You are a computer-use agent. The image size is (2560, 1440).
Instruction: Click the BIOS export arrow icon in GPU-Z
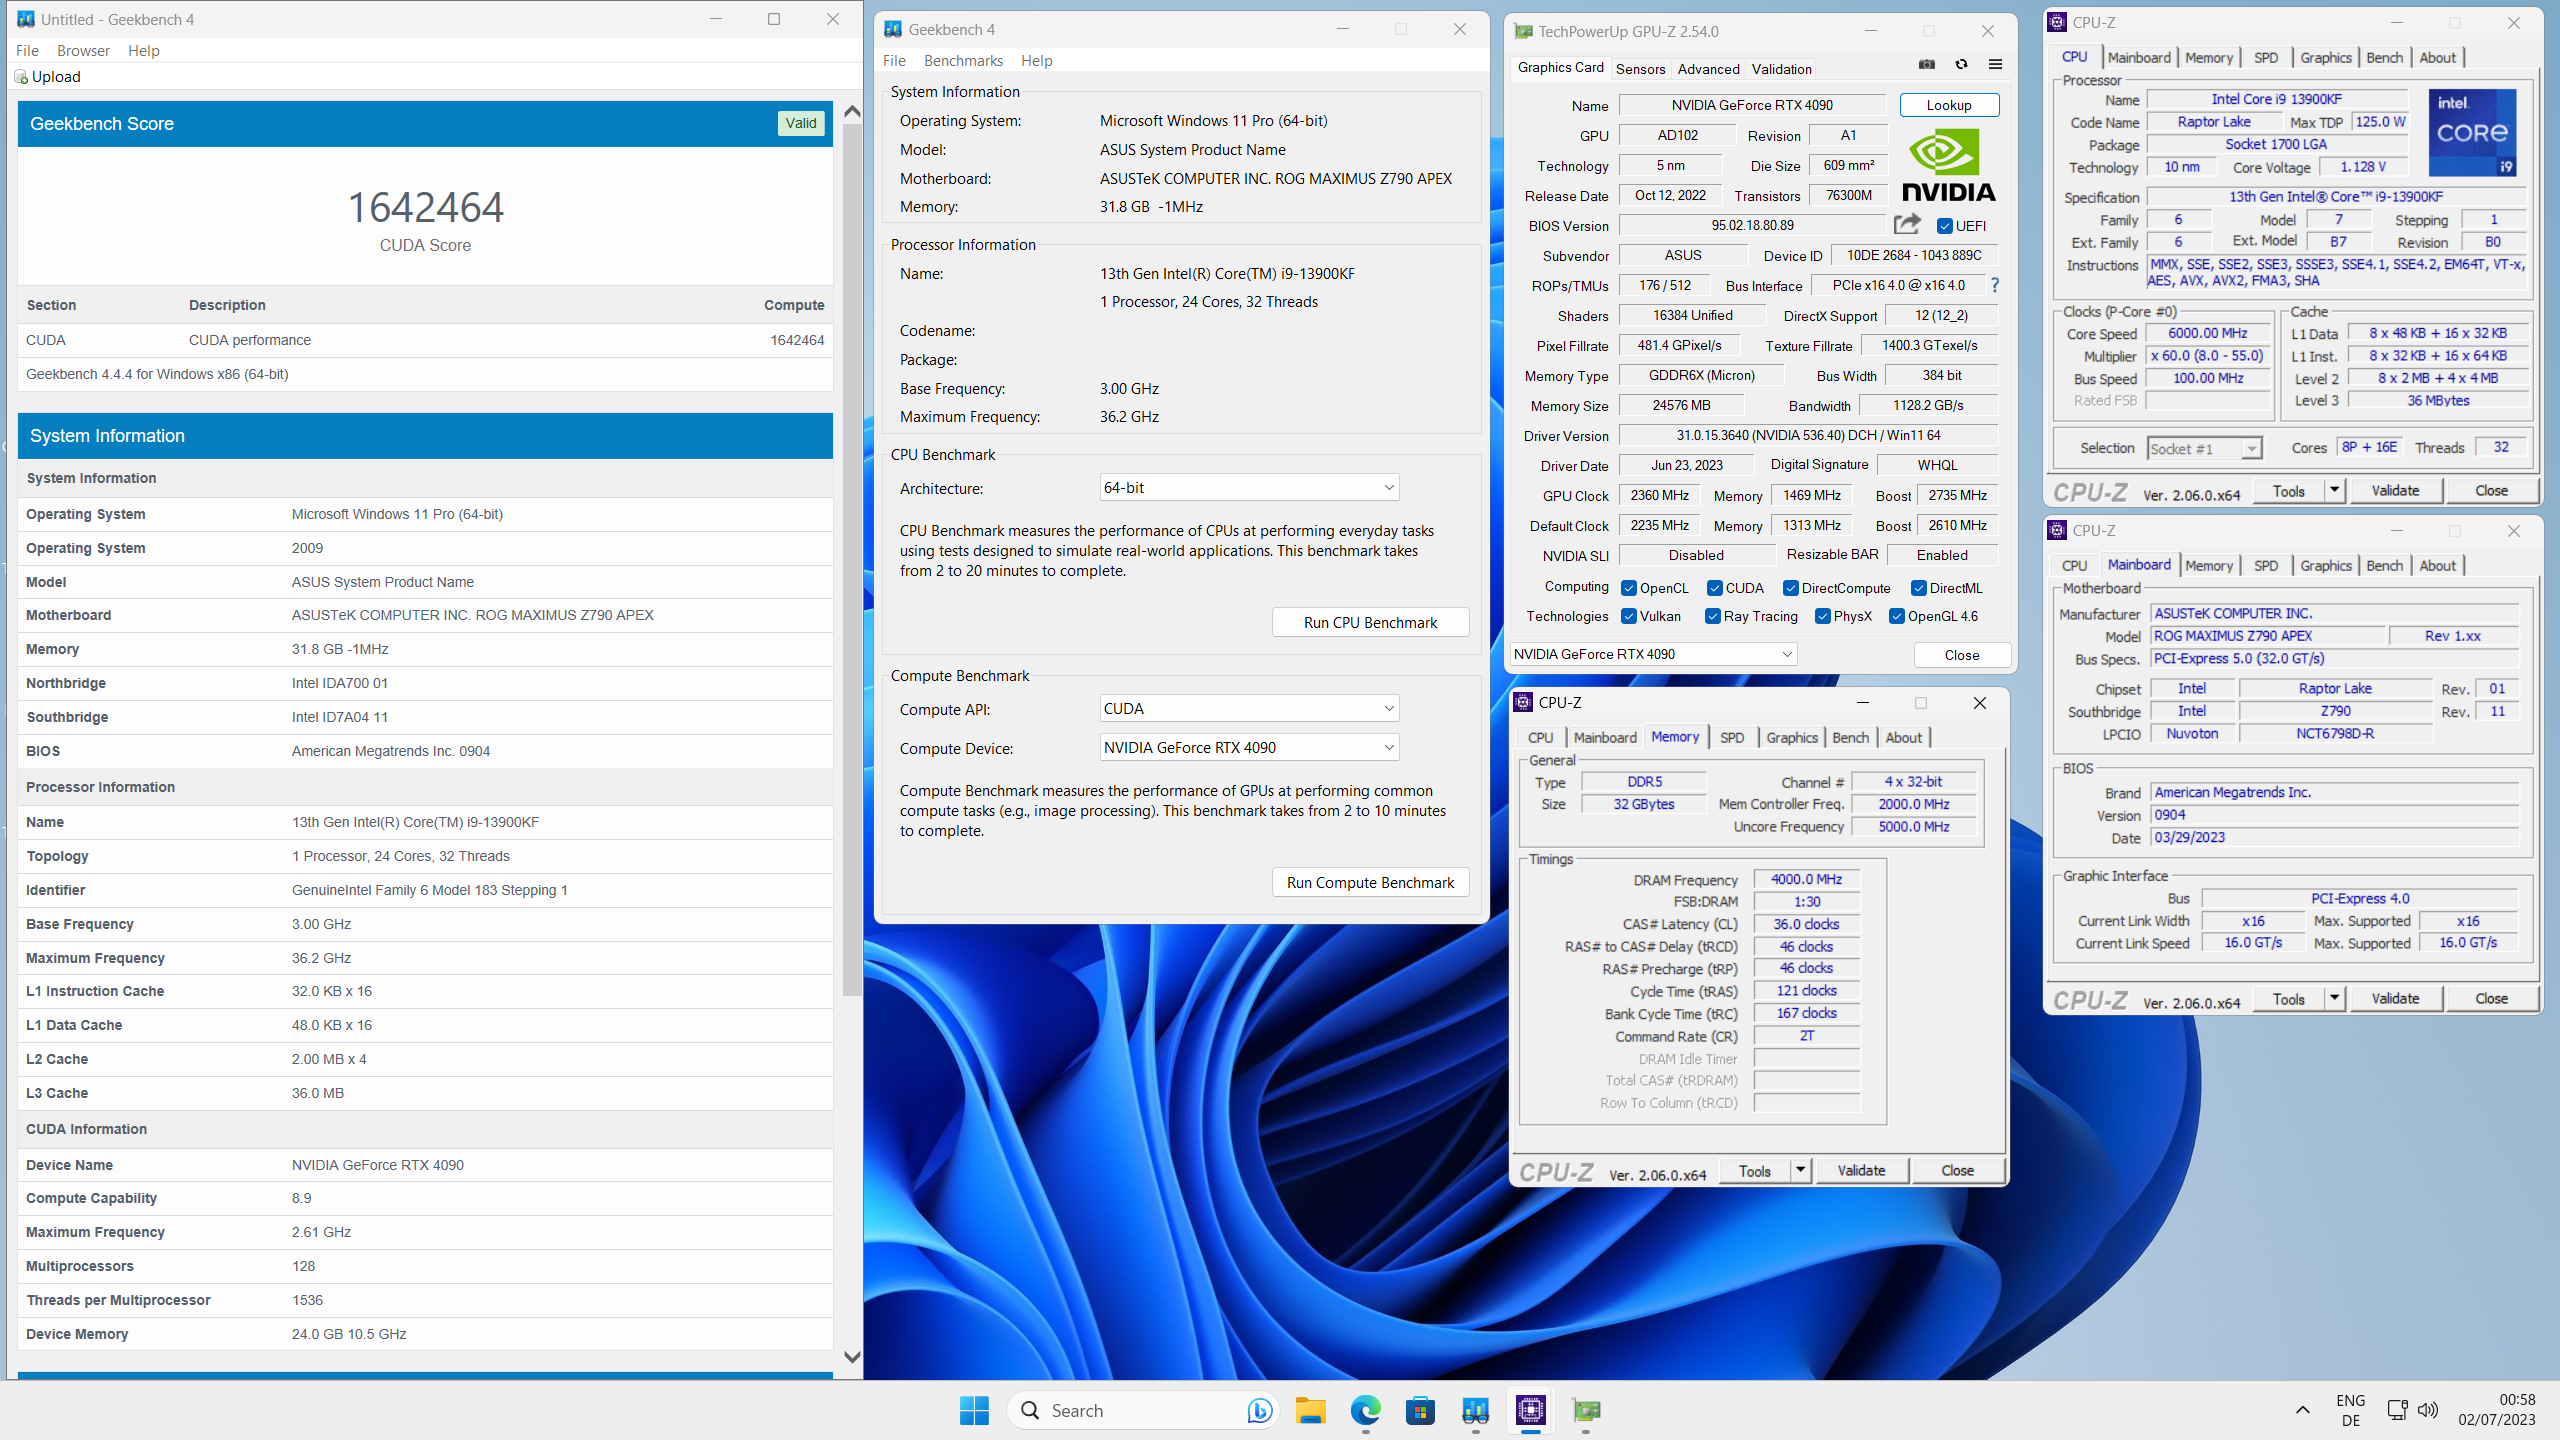click(1907, 224)
